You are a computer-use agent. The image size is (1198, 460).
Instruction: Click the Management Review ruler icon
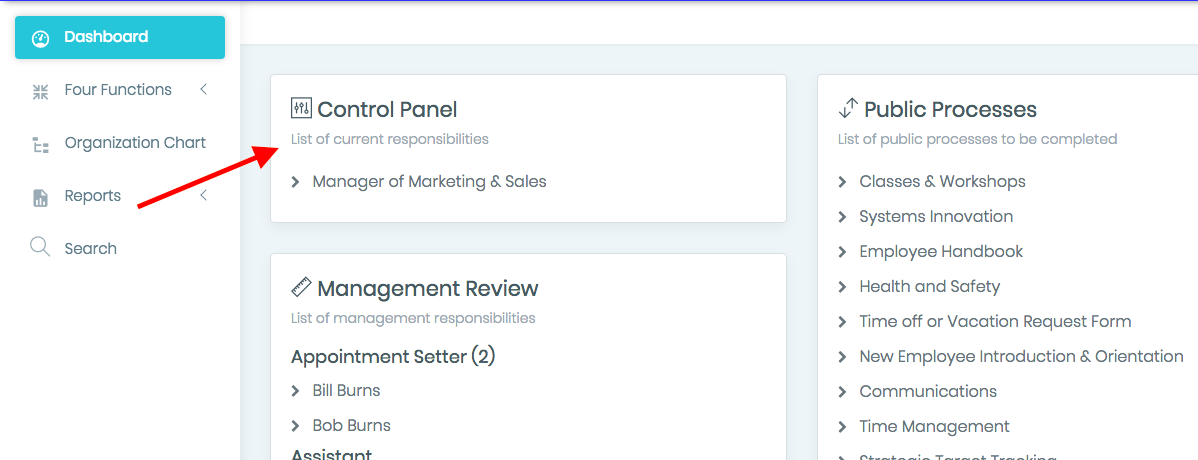301,287
